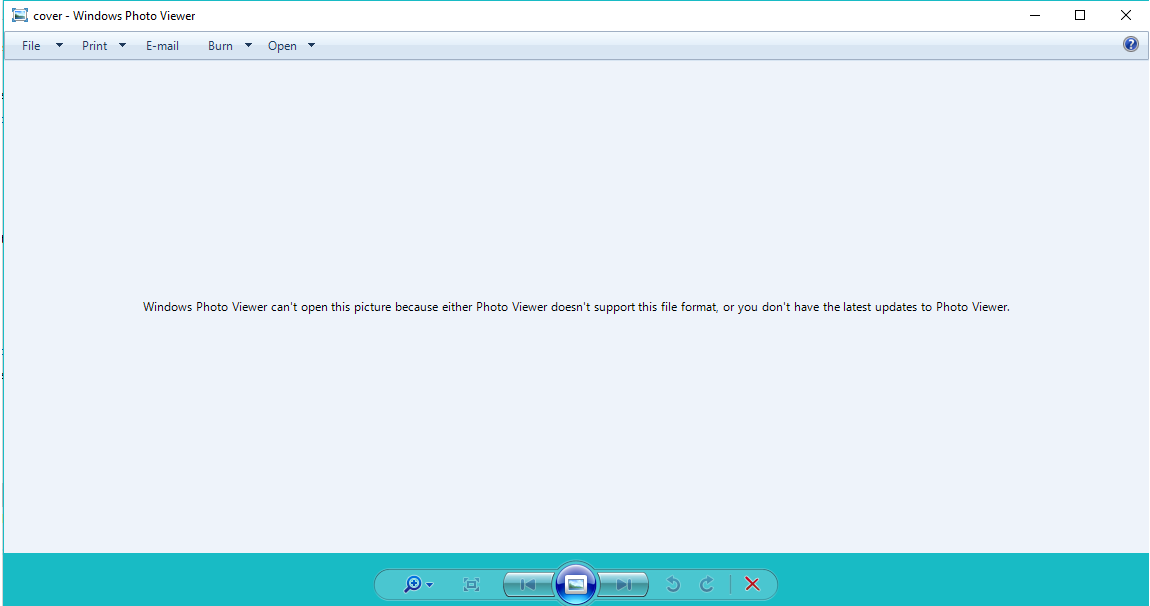Select the Open menu item
This screenshot has width=1150, height=606.
[x=283, y=45]
